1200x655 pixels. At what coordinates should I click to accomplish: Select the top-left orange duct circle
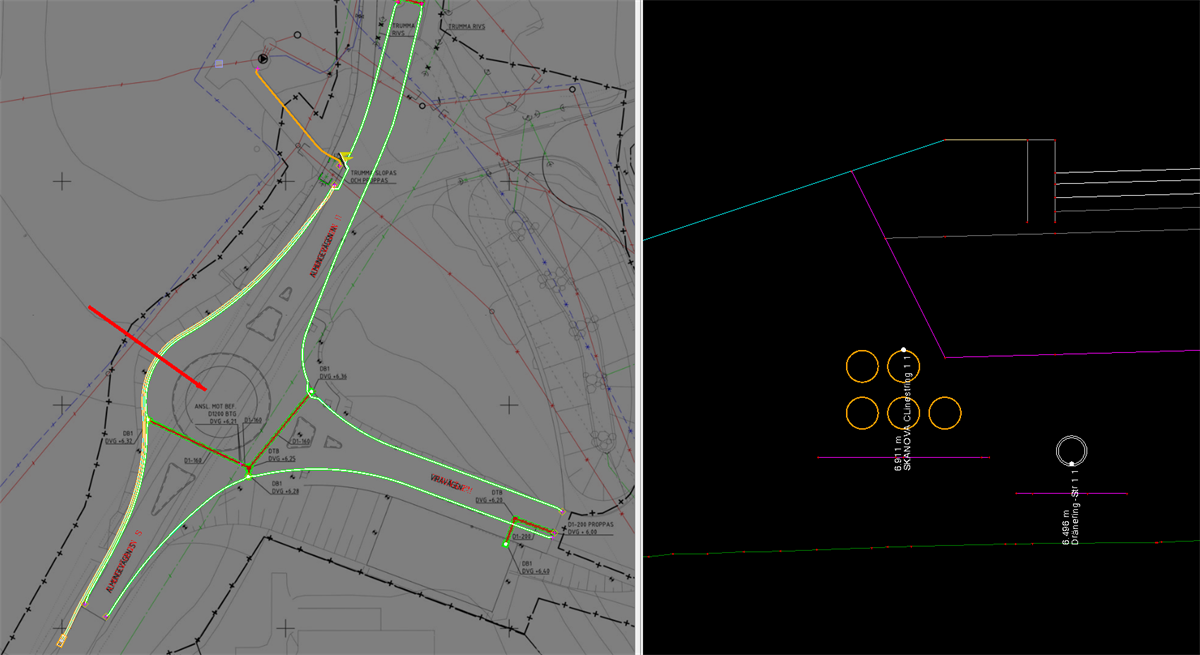pyautogui.click(x=862, y=366)
